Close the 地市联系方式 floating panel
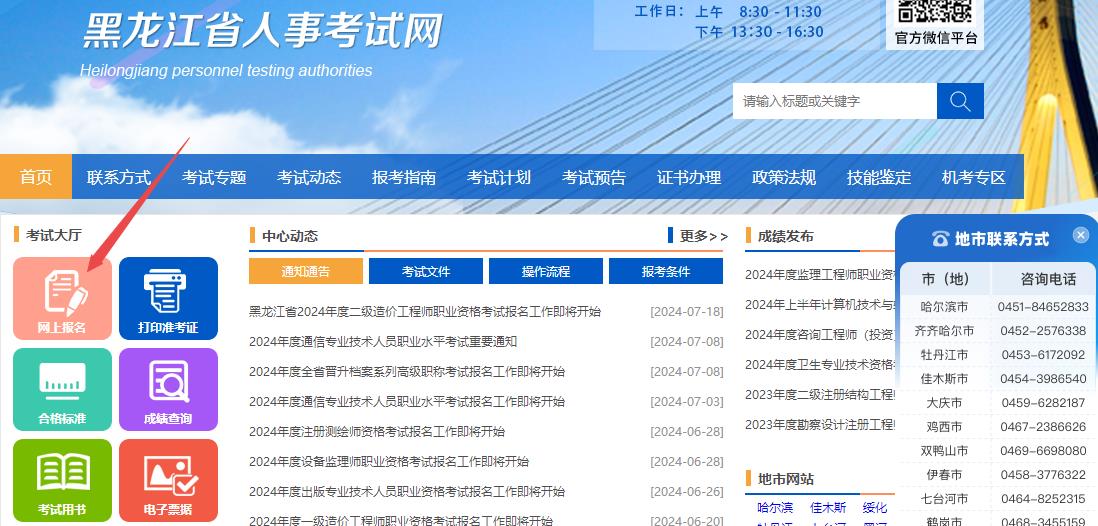Viewport: 1098px width, 526px height. (x=1080, y=235)
